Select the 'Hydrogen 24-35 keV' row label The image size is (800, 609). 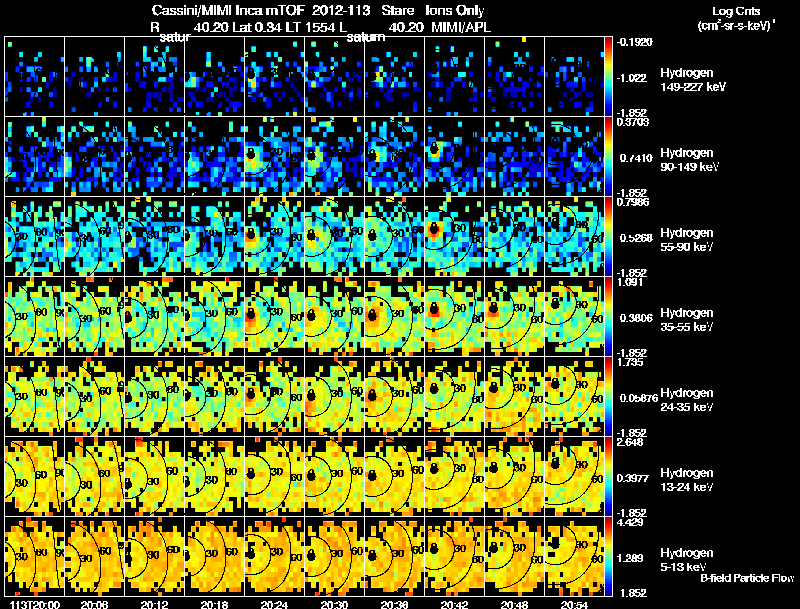pyautogui.click(x=687, y=400)
